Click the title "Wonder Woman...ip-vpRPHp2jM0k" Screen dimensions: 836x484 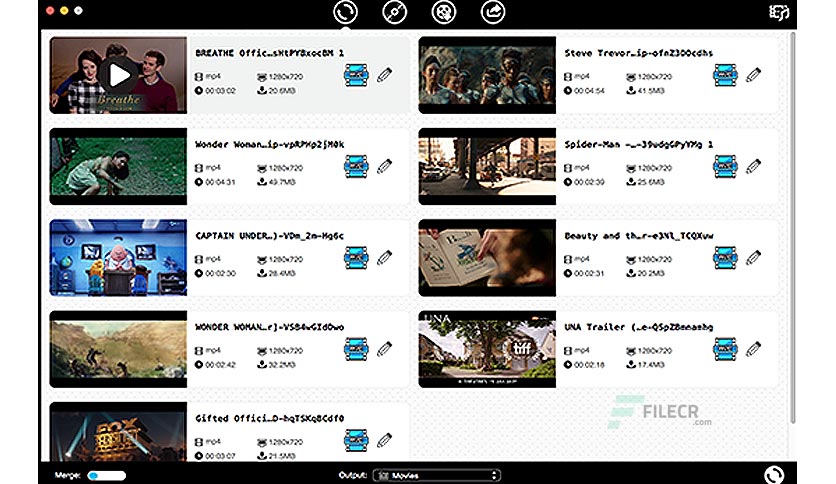(x=269, y=144)
